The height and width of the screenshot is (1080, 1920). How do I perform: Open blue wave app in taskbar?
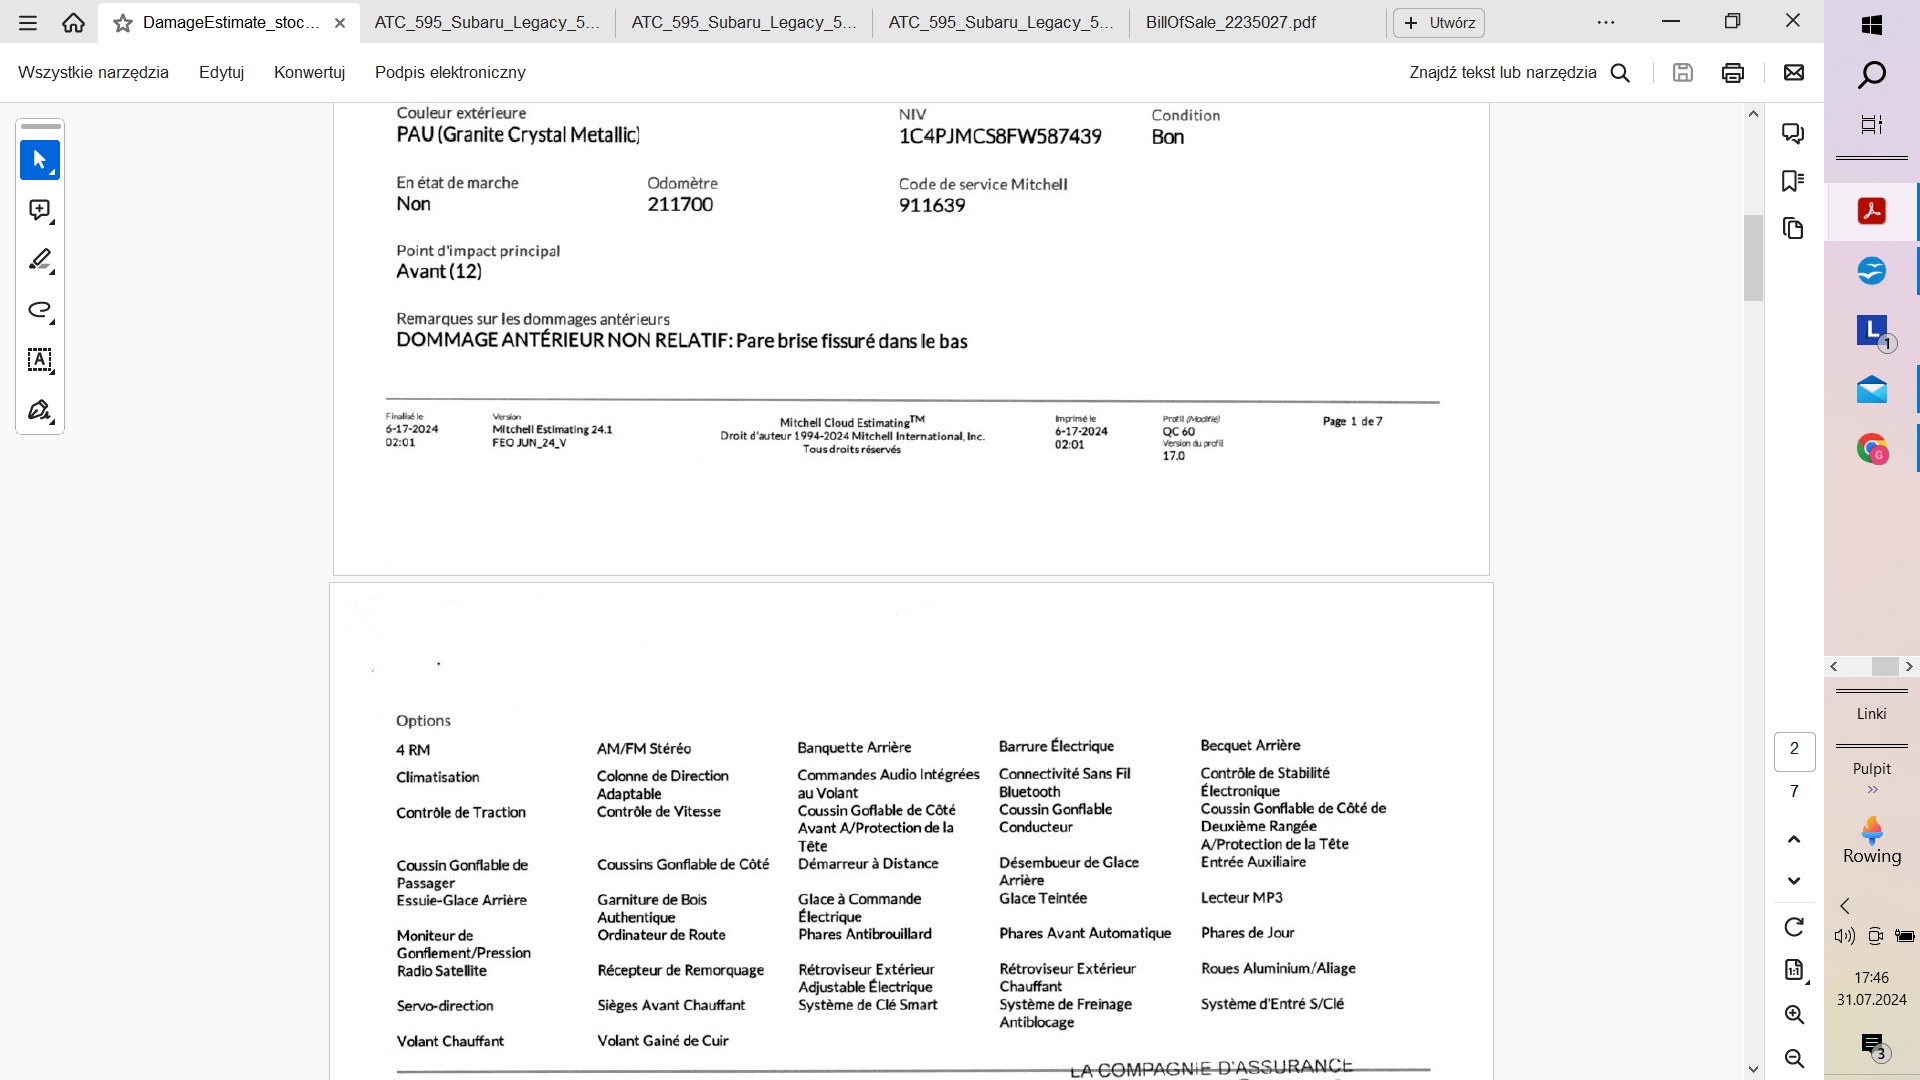(x=1872, y=271)
